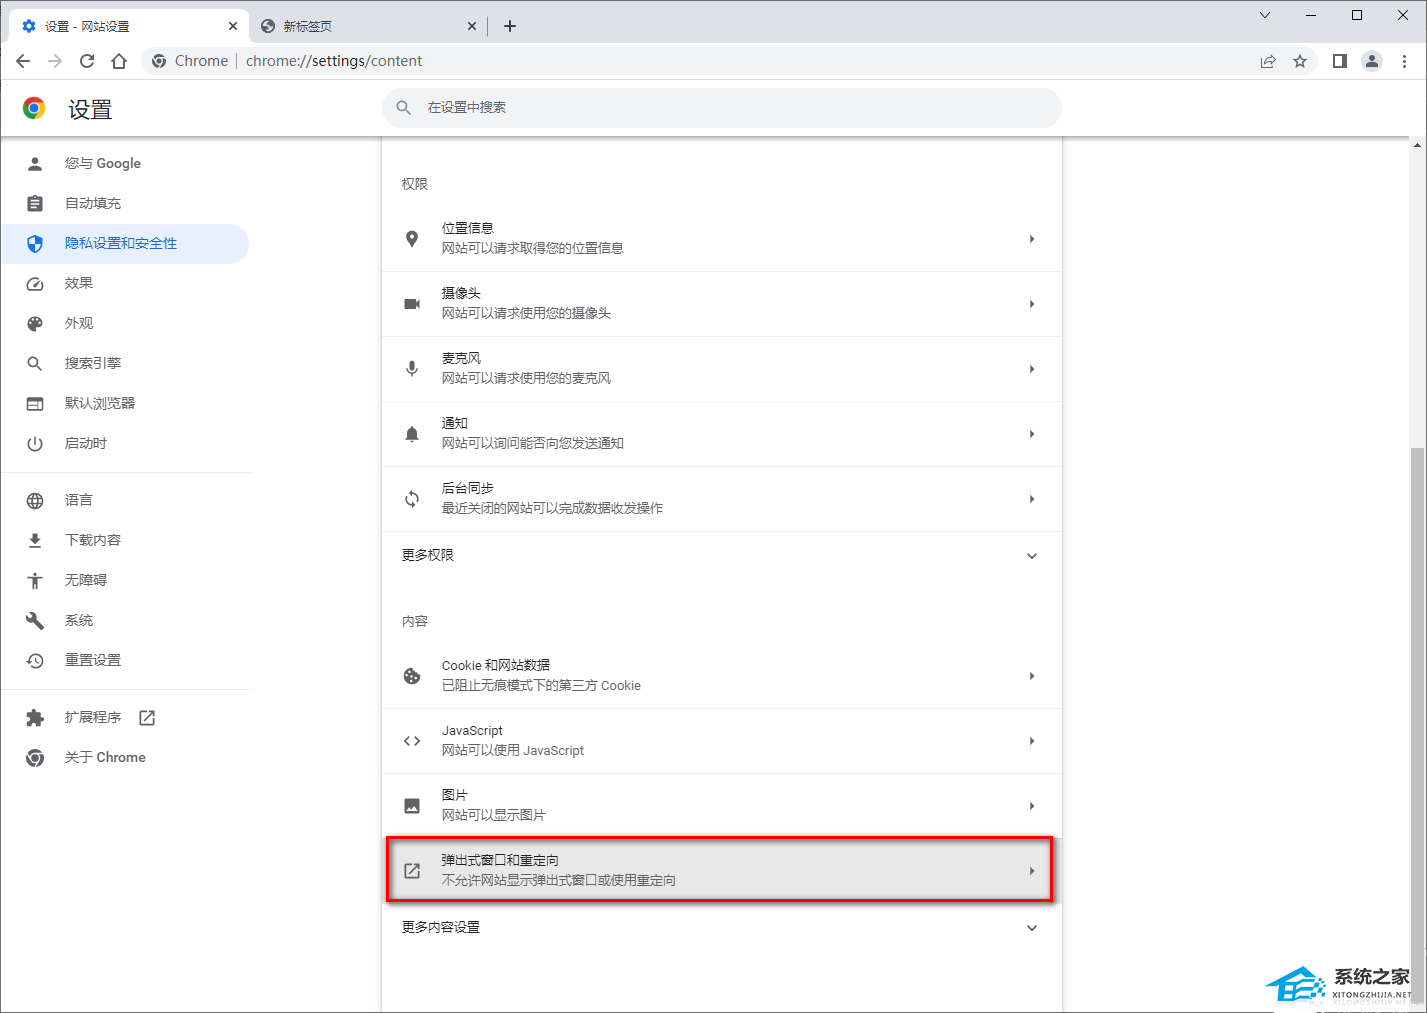Expand 更多权限 section
This screenshot has height=1013, width=1427.
click(722, 555)
